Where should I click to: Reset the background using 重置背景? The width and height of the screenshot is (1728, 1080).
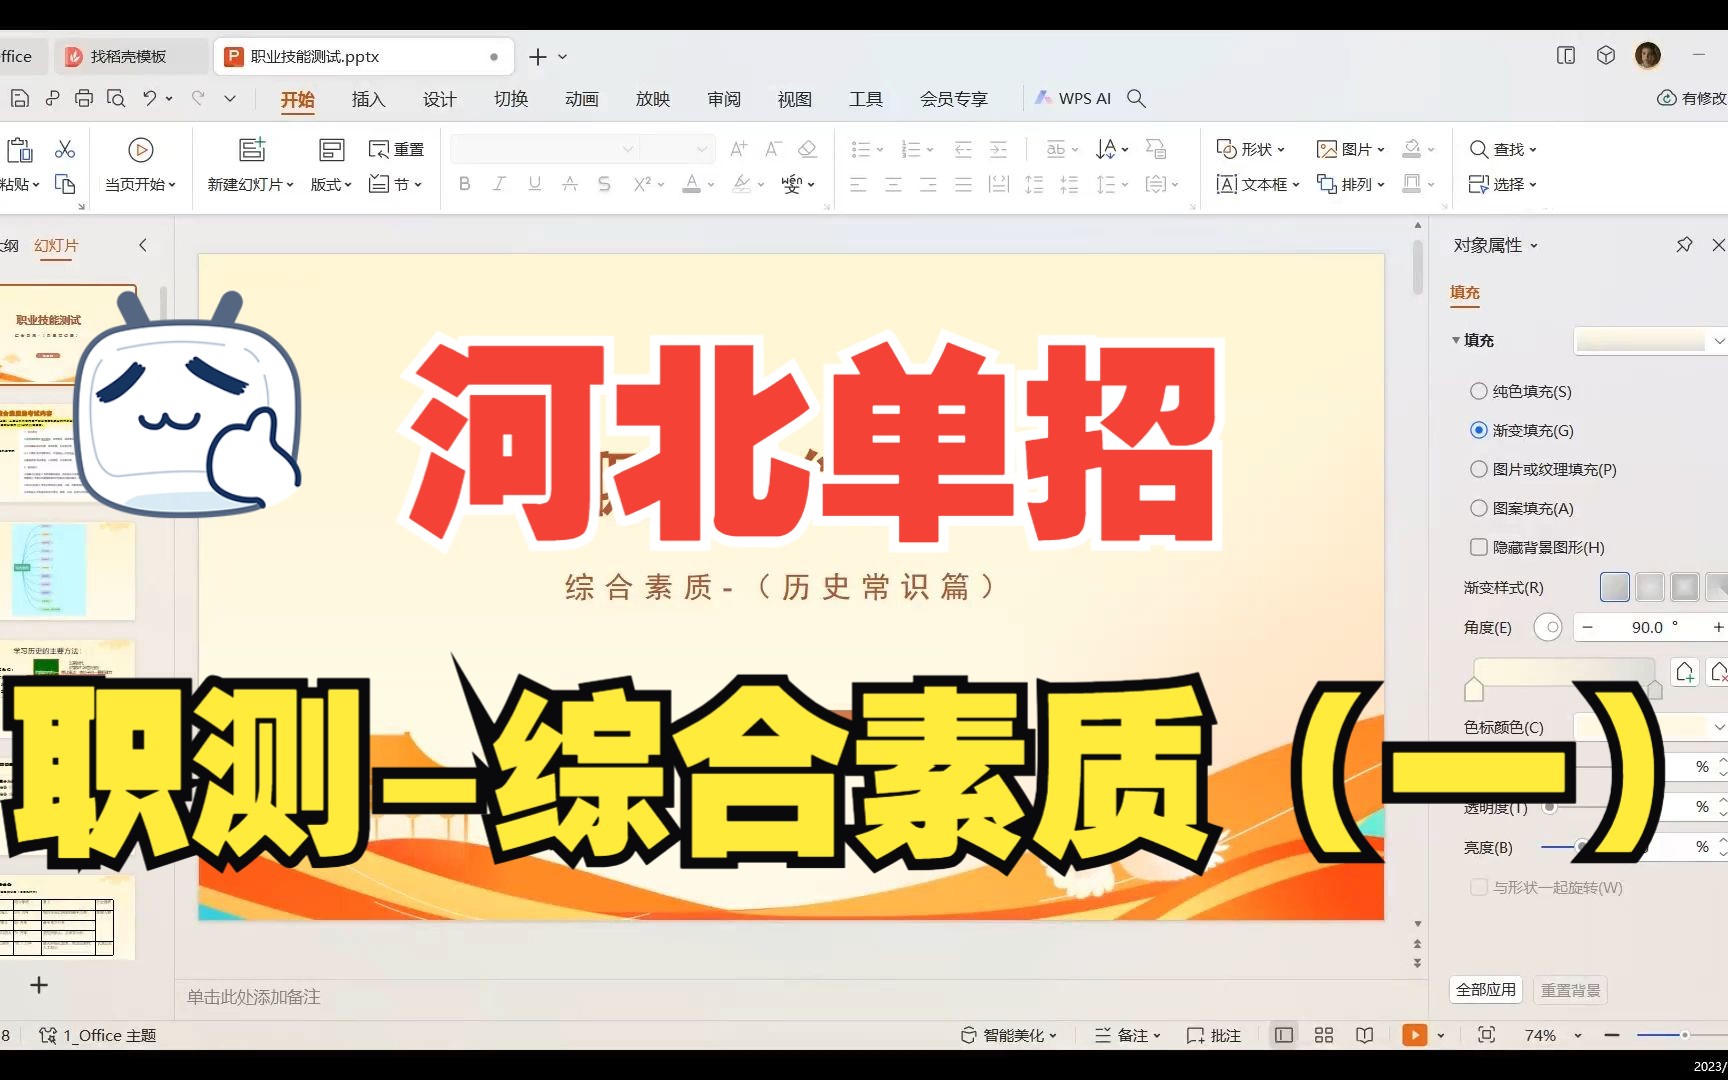pos(1570,988)
